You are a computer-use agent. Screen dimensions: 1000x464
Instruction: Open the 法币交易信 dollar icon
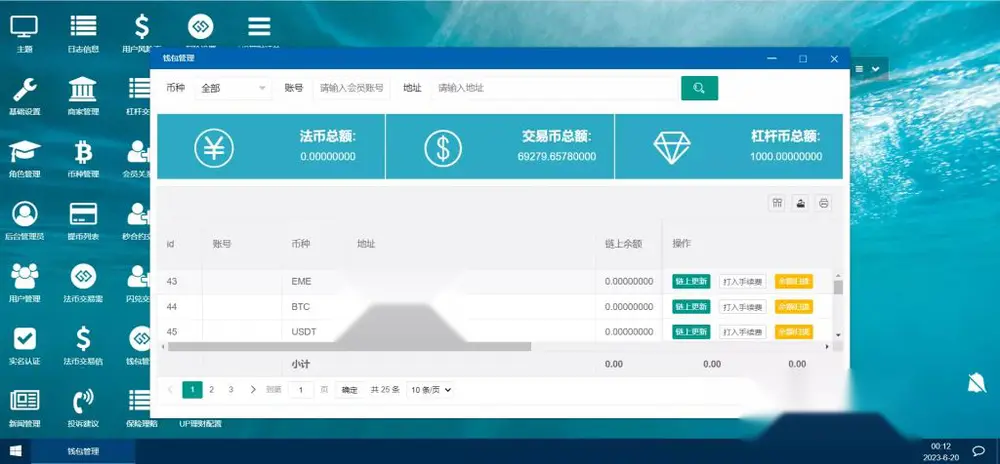tap(84, 338)
